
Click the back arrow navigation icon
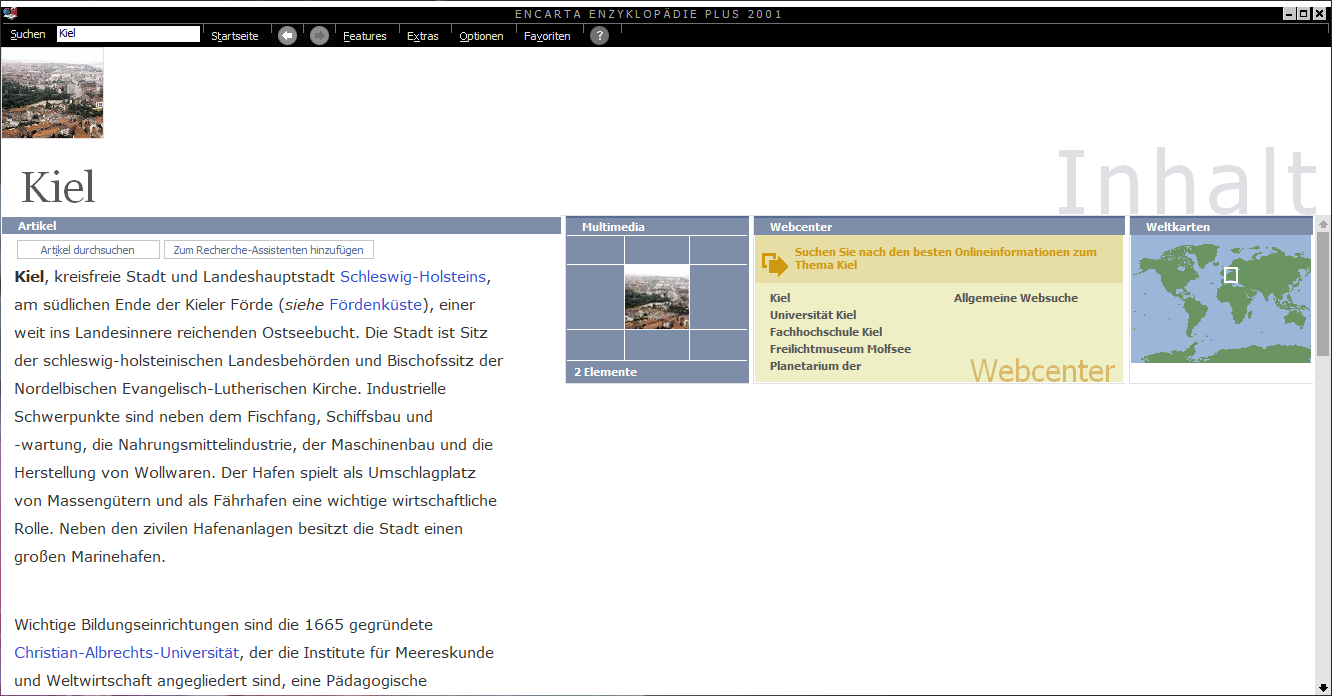(287, 36)
